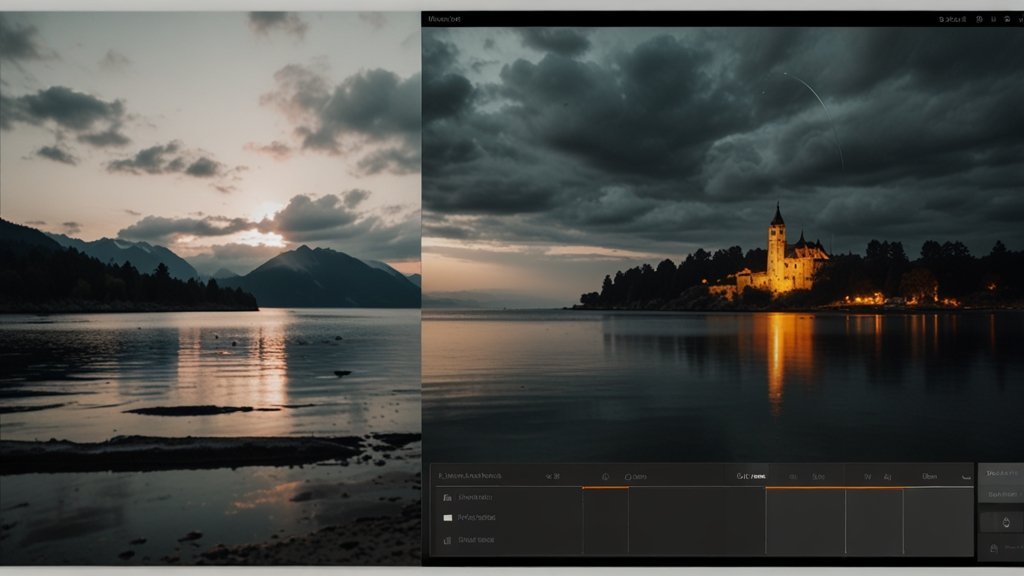Viewport: 1024px width, 576px height.
Task: Click the white rectangle icon in the second panel row
Action: (x=447, y=518)
